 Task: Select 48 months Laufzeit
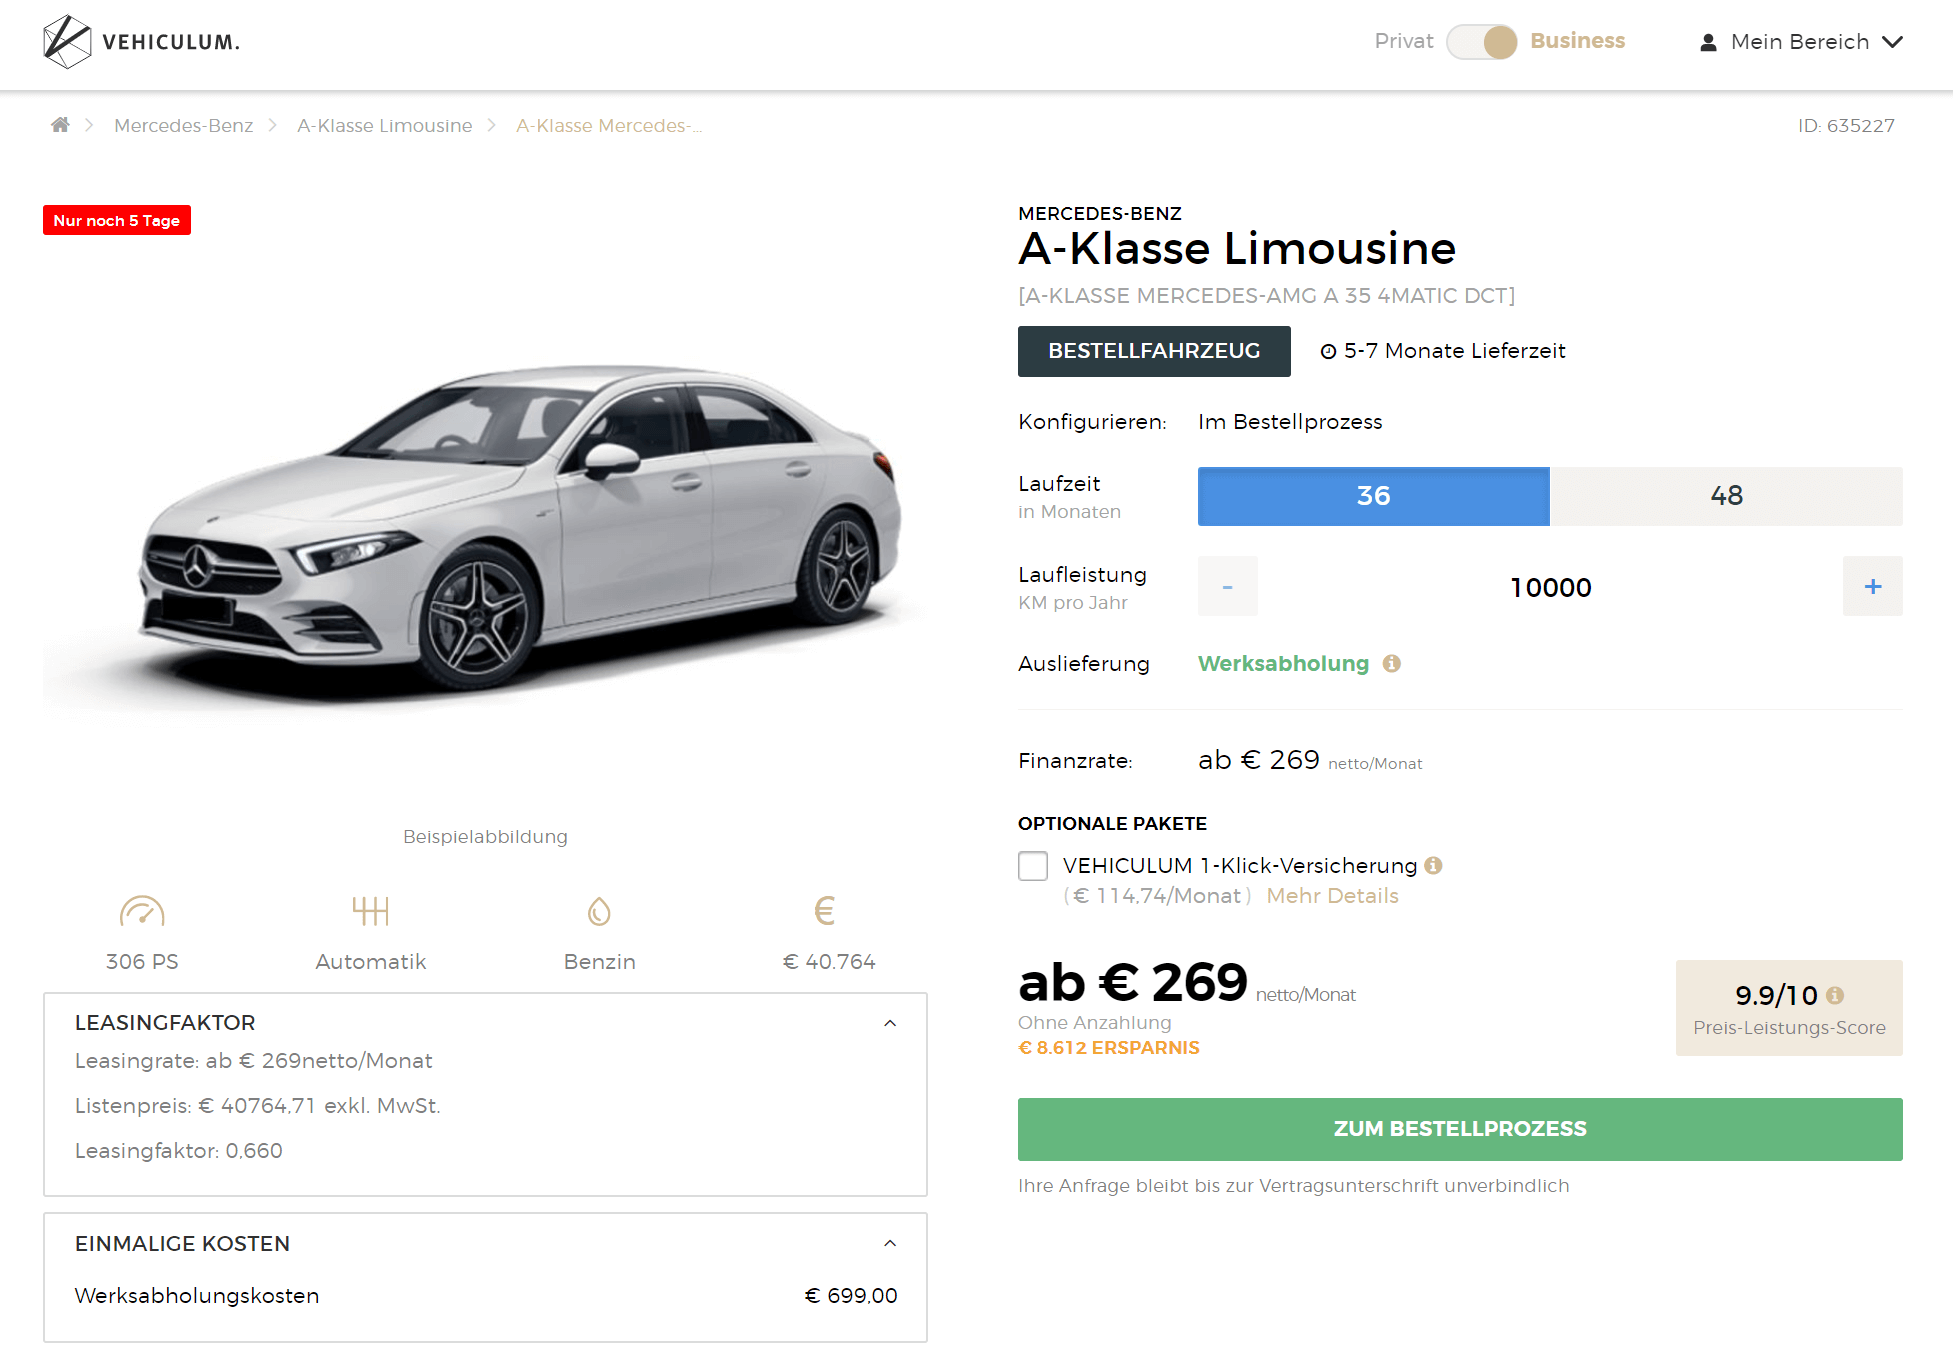click(1726, 496)
